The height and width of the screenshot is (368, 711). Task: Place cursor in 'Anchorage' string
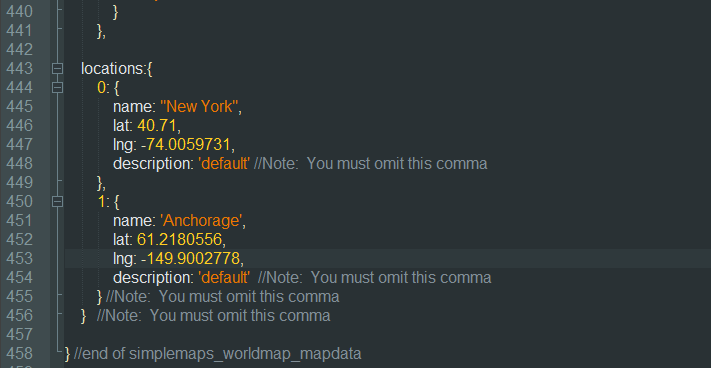201,220
